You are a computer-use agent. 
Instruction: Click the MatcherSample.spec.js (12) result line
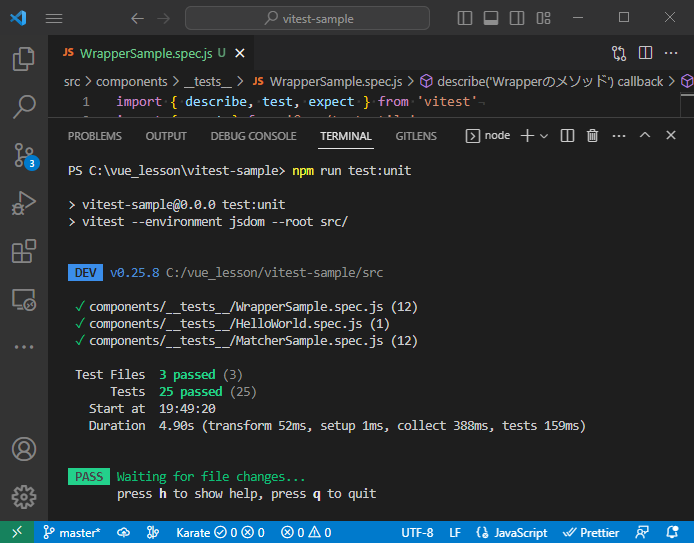(246, 341)
